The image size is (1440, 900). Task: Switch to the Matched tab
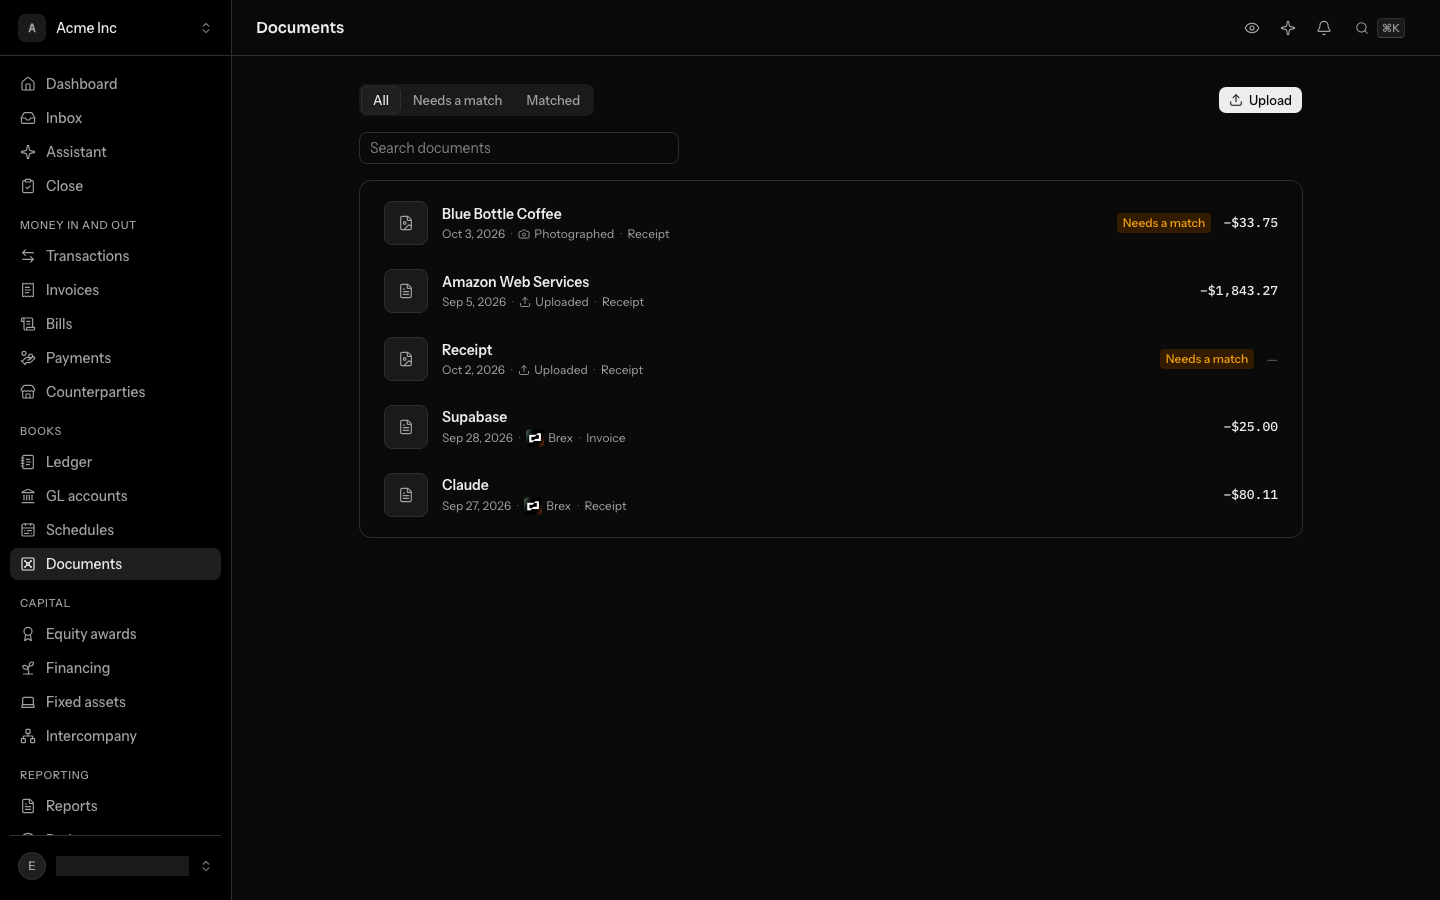[x=553, y=100]
